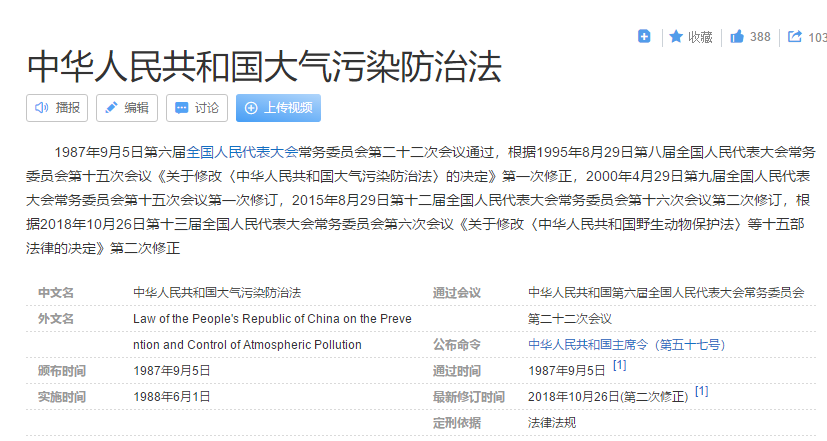Click the 法律法规 value for 定刑依据

[x=552, y=422]
